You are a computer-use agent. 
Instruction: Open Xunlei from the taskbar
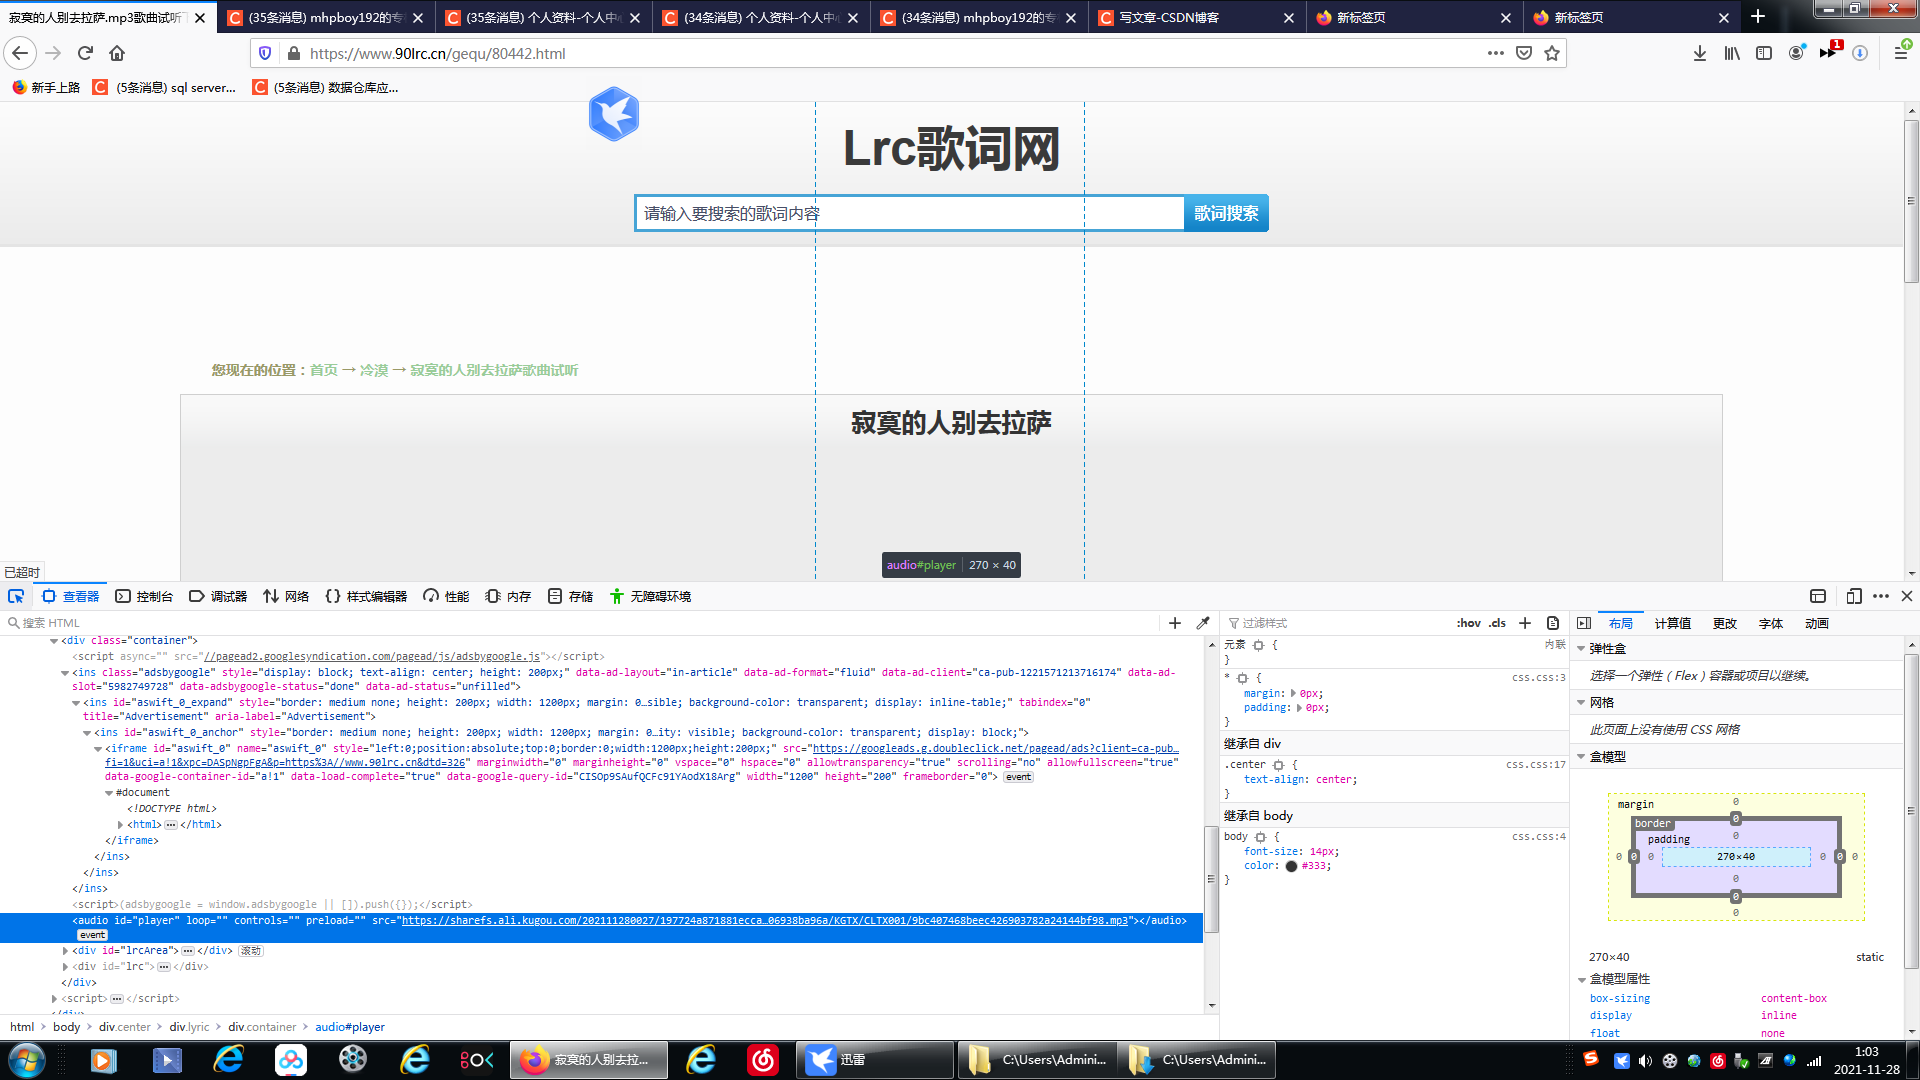click(873, 1060)
